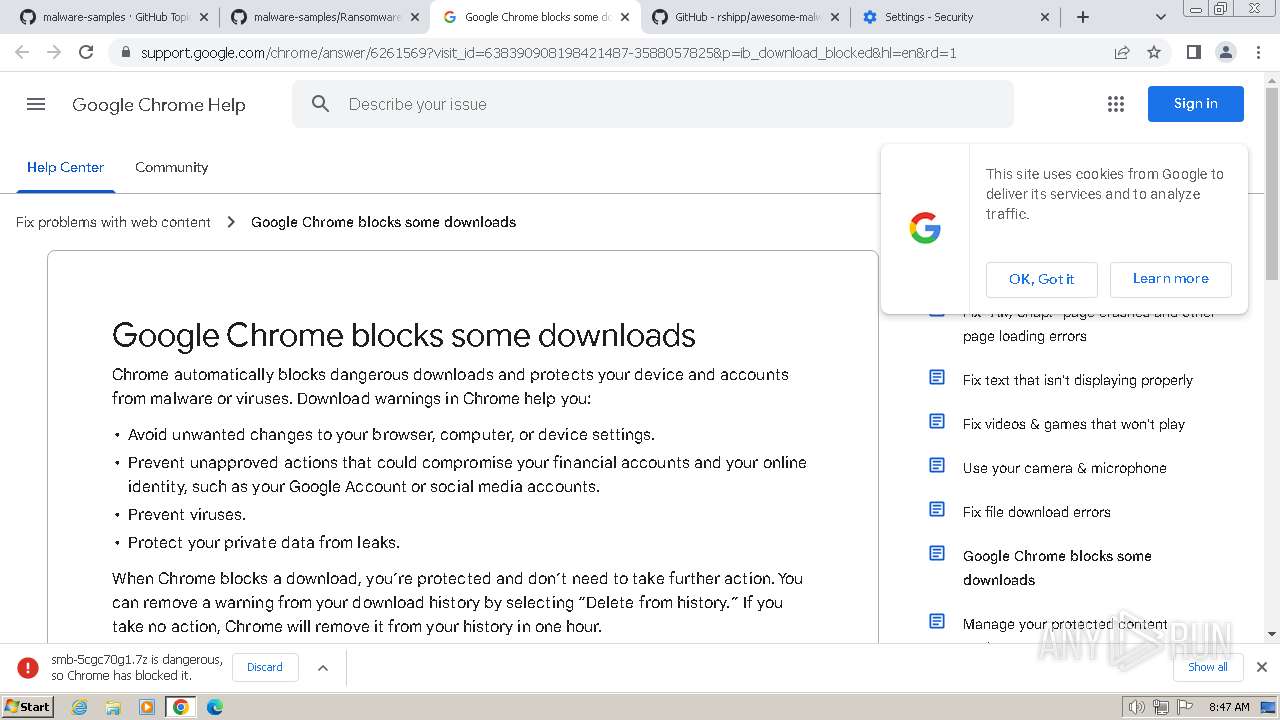Open File Explorer from the taskbar

113,707
